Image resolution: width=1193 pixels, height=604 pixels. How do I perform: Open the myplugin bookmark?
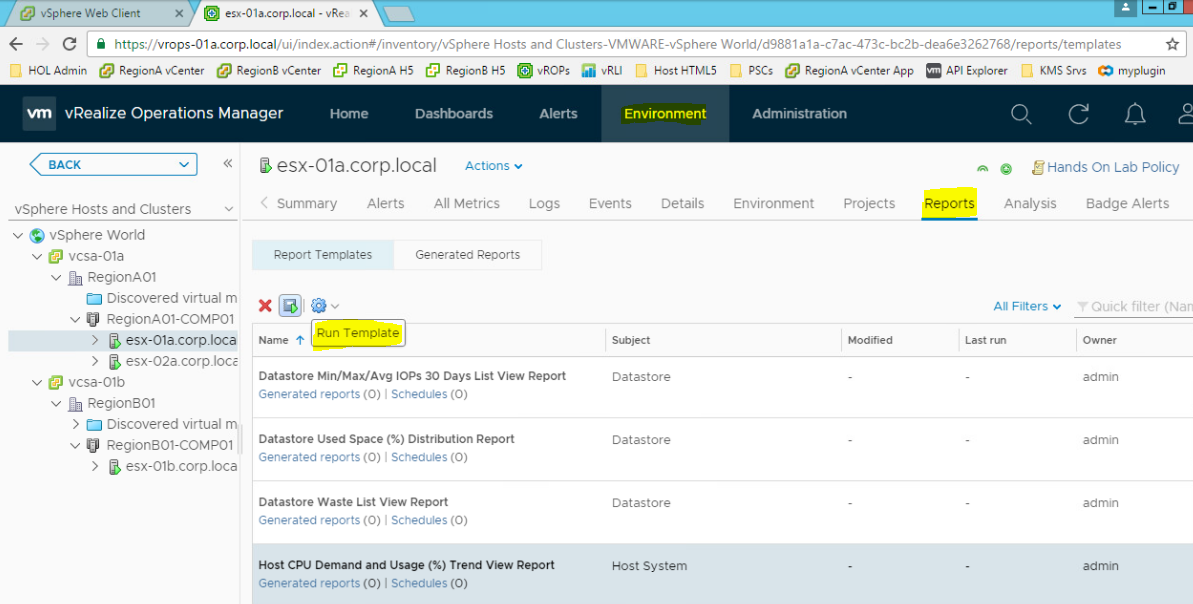pos(1132,71)
